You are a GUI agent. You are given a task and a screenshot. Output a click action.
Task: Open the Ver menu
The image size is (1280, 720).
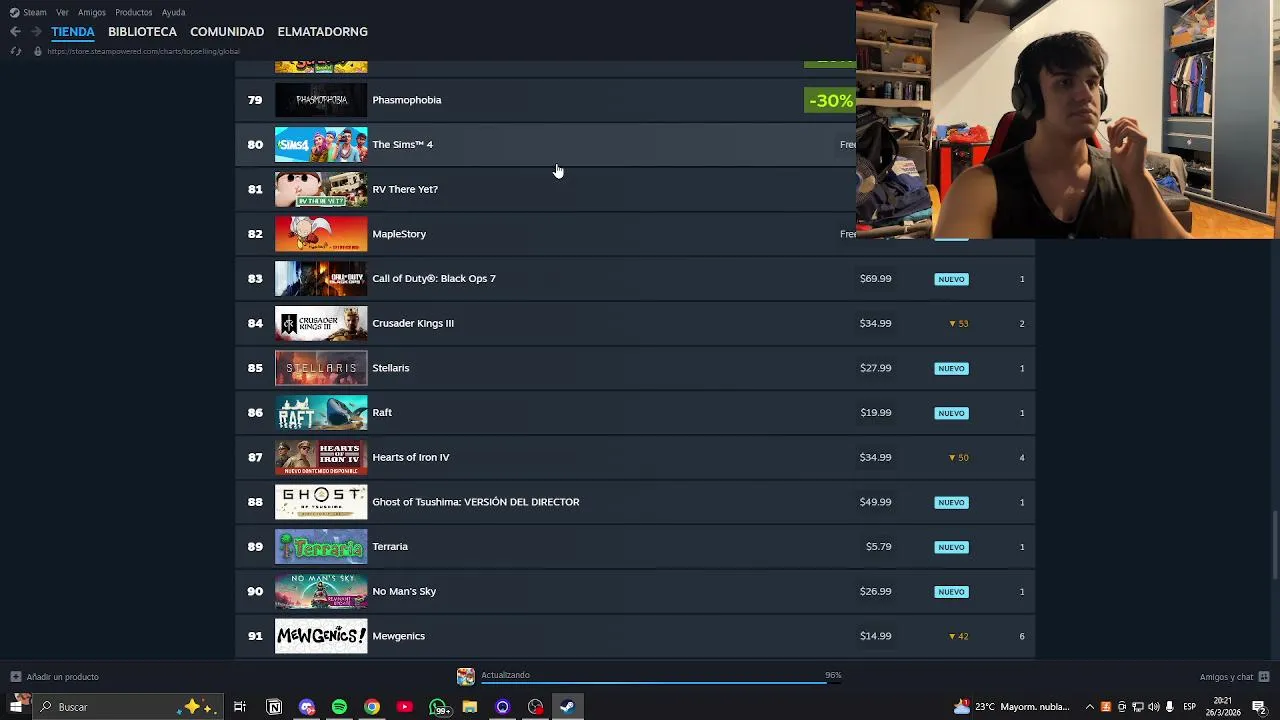[x=62, y=12]
